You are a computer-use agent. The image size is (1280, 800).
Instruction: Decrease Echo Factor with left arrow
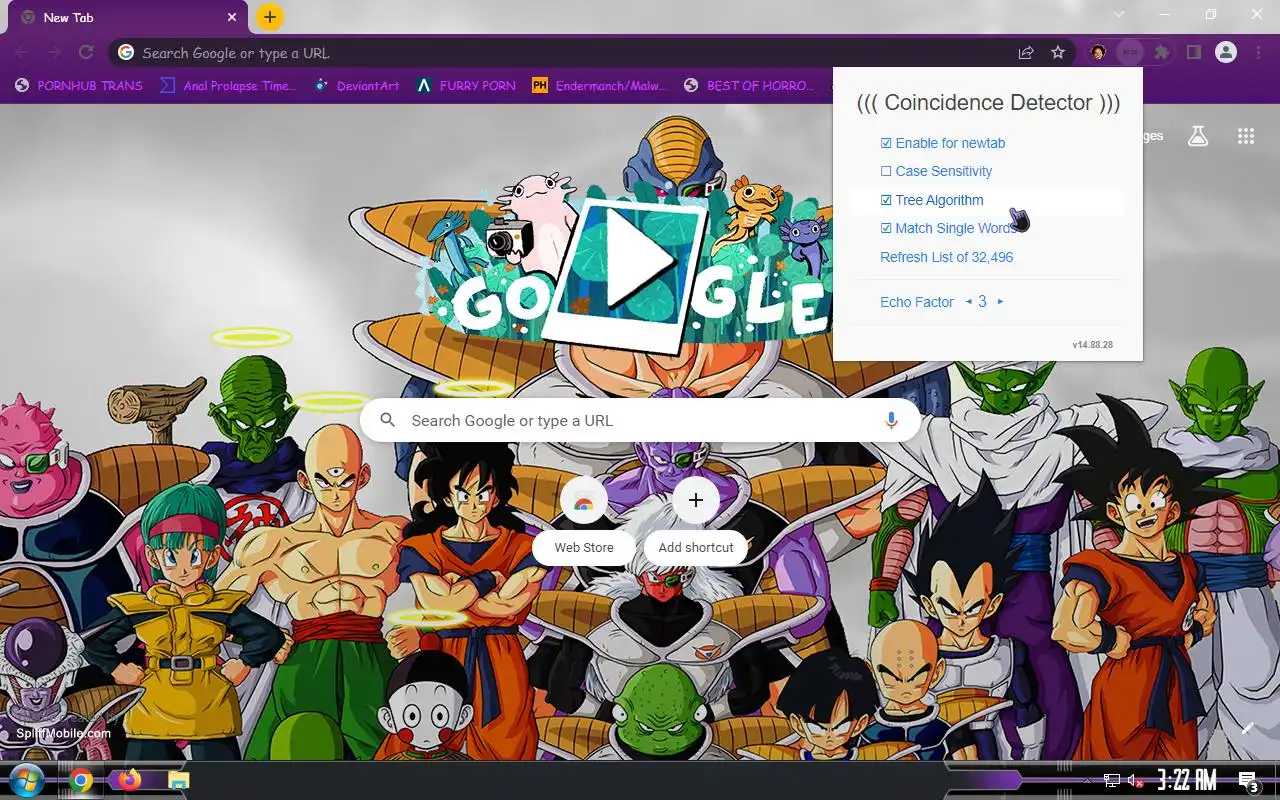pyautogui.click(x=968, y=302)
